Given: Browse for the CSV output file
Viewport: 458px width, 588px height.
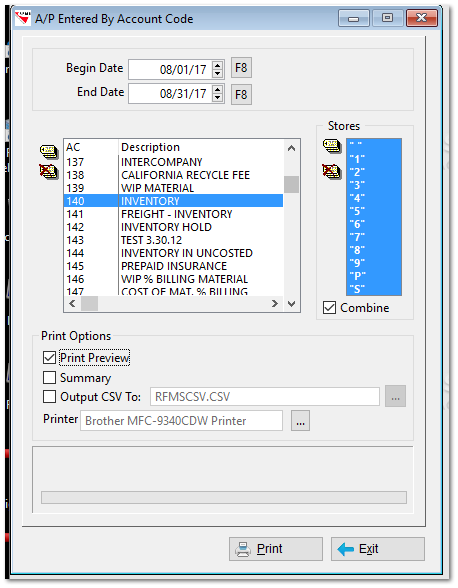Looking at the screenshot, I should [x=395, y=396].
